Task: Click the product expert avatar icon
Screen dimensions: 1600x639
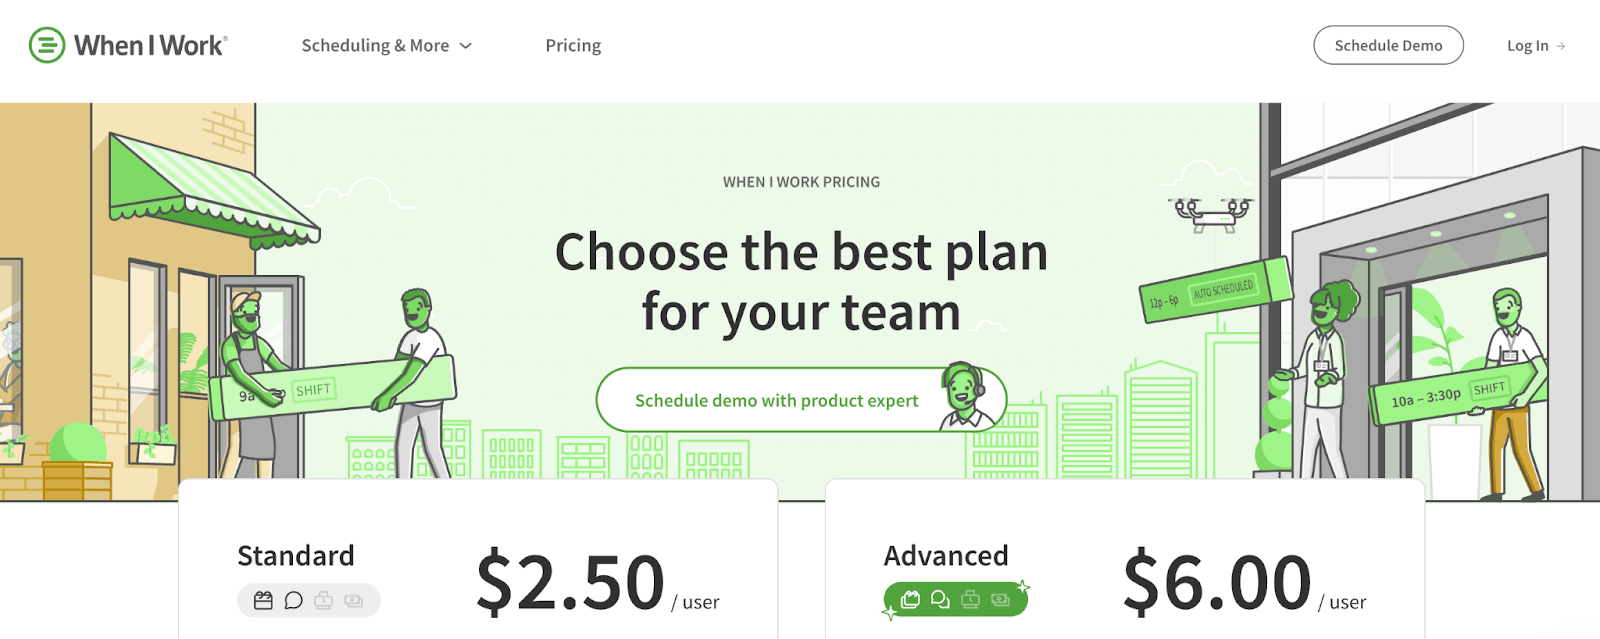Action: (x=965, y=395)
